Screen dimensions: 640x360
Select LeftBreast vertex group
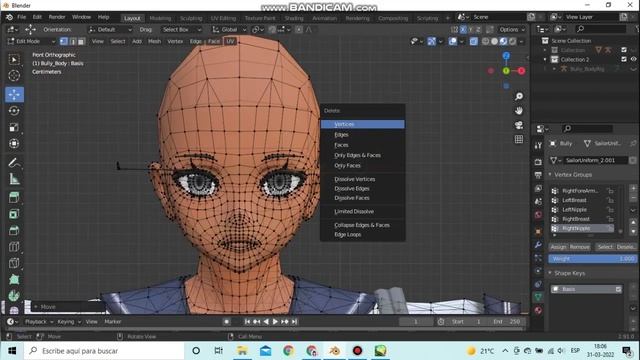[582, 200]
